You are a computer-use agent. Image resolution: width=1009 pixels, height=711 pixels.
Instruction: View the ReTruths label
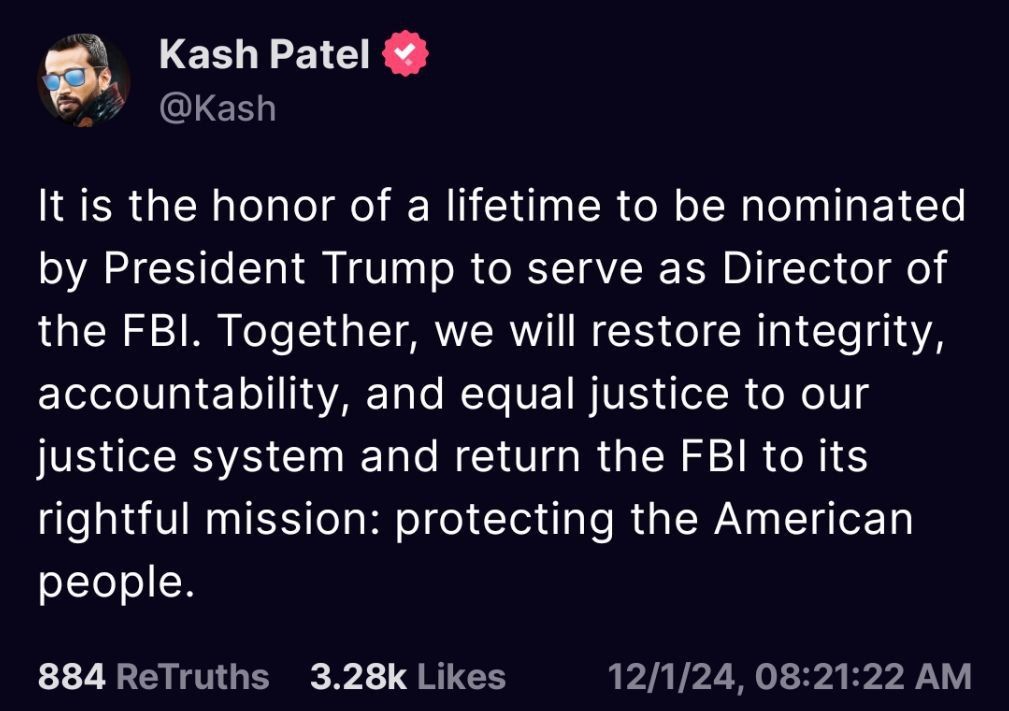coord(193,676)
